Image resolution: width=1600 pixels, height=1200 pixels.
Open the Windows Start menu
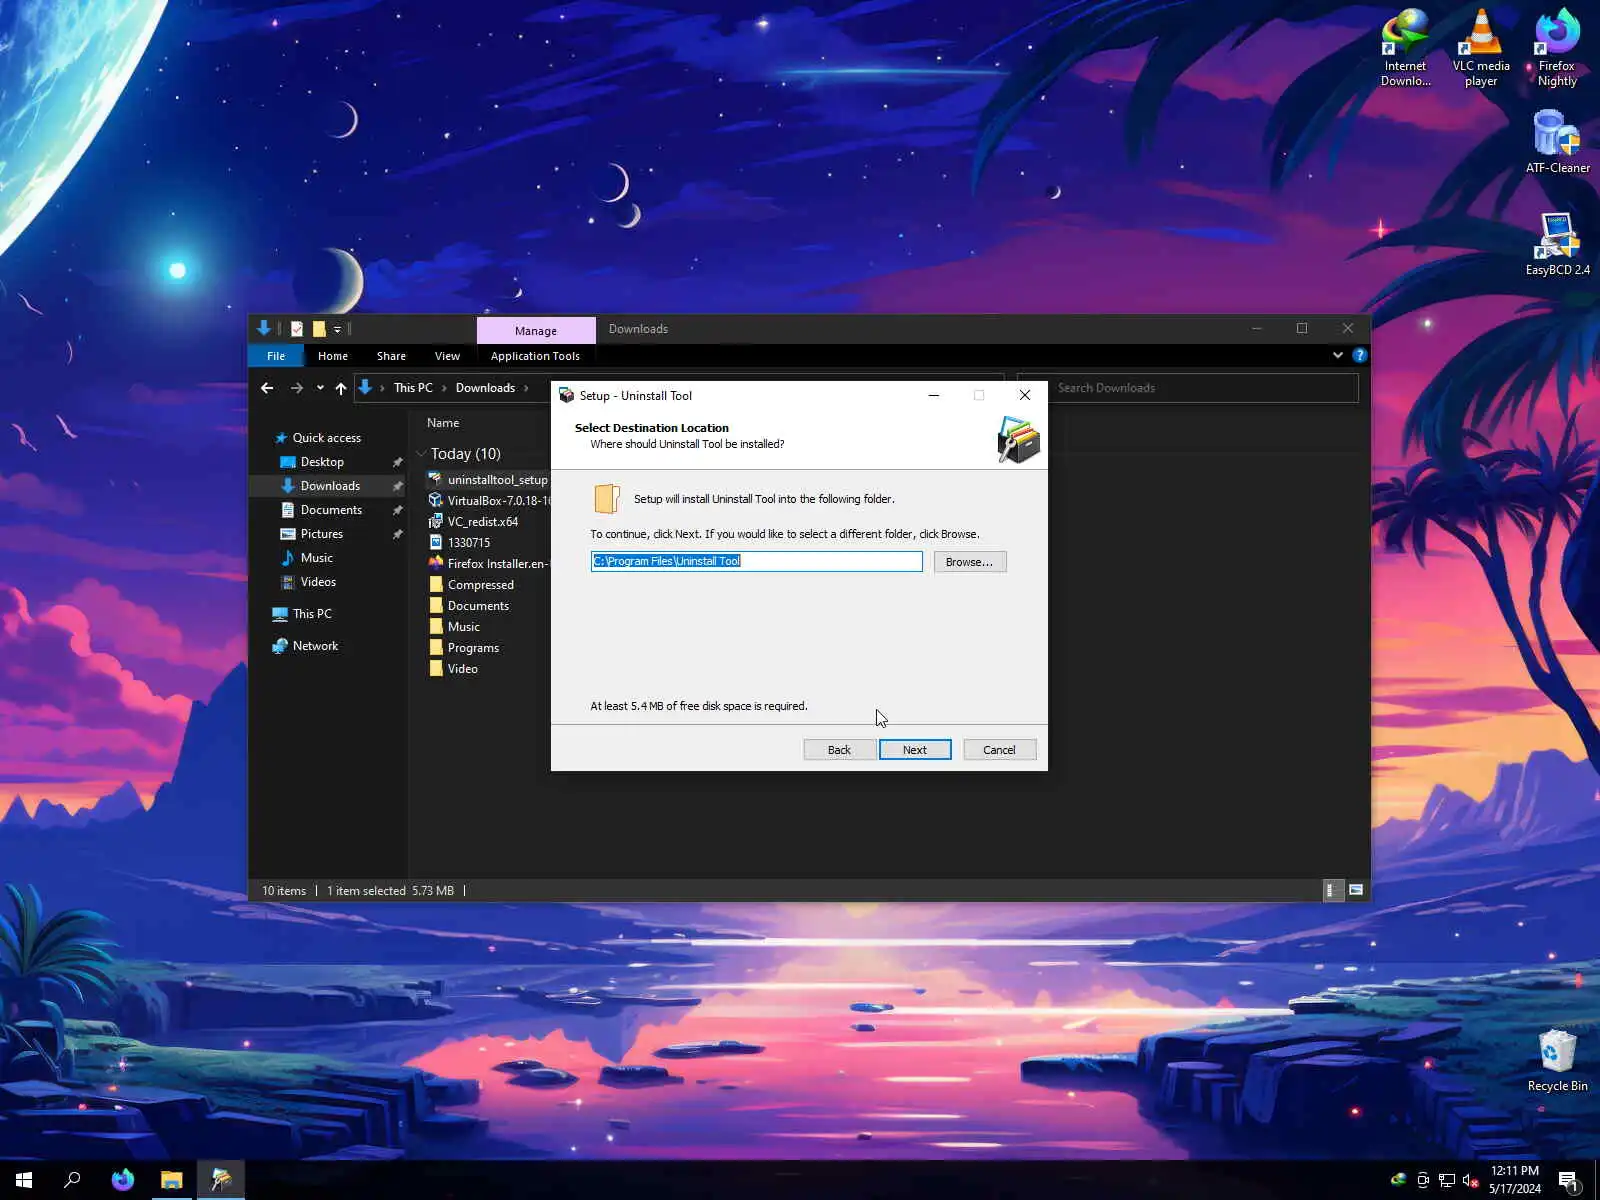point(24,1180)
